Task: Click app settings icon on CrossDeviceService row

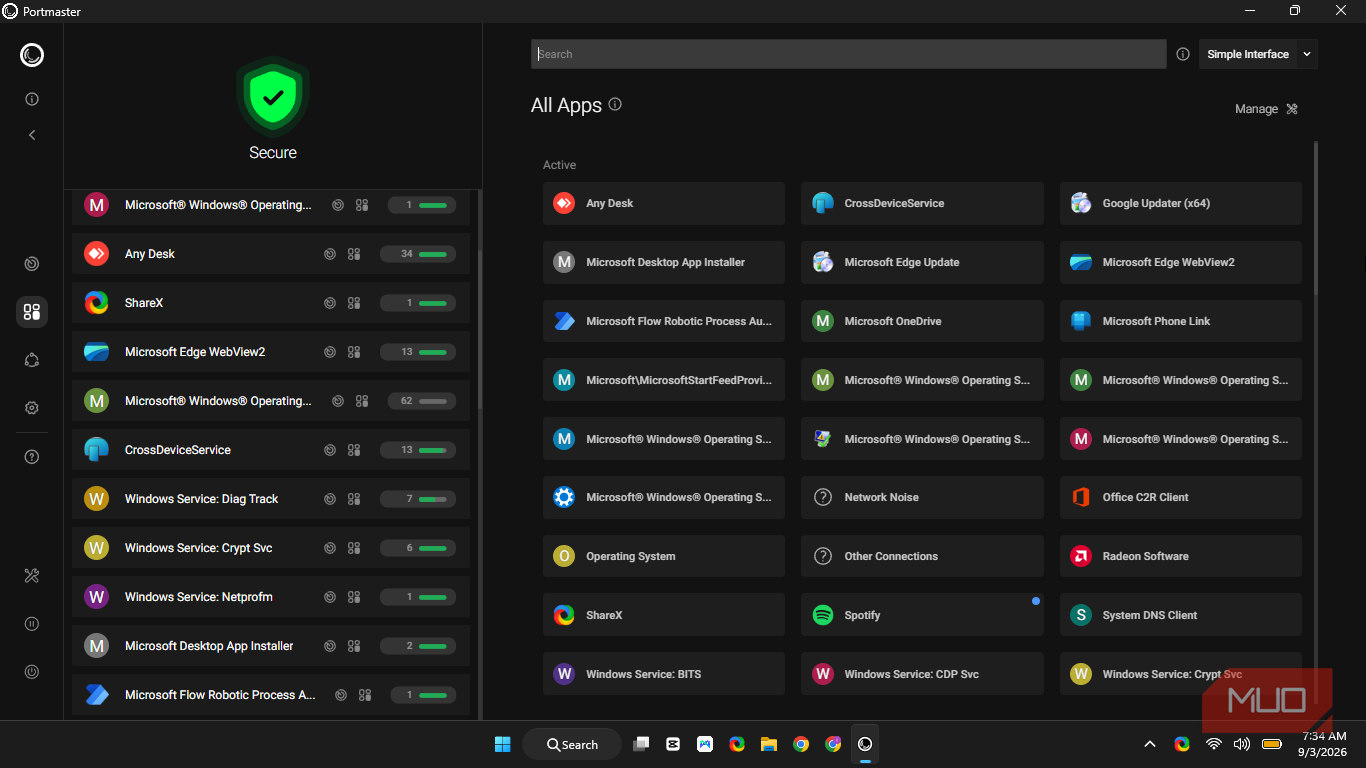Action: tap(354, 450)
